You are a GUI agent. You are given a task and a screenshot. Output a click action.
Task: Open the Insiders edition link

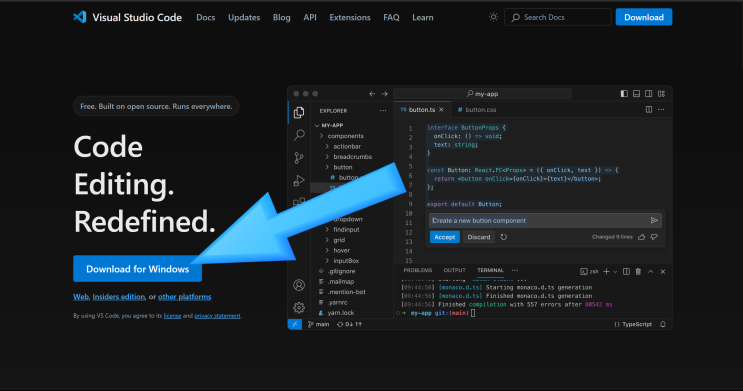(118, 297)
